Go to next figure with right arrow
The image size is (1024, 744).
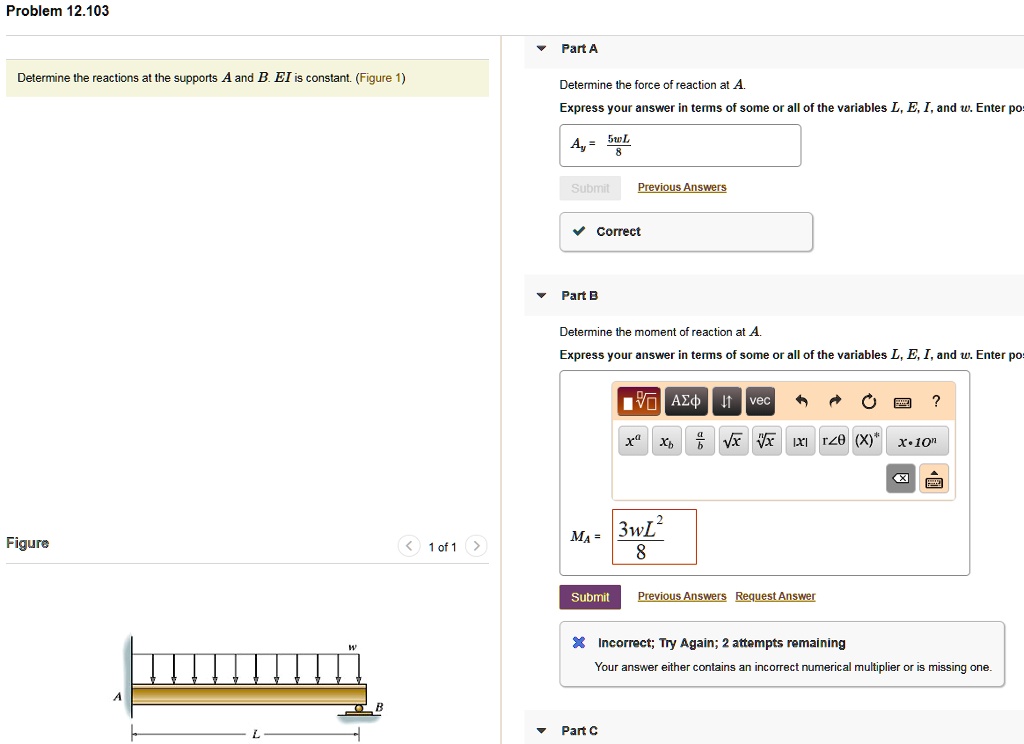pyautogui.click(x=476, y=546)
